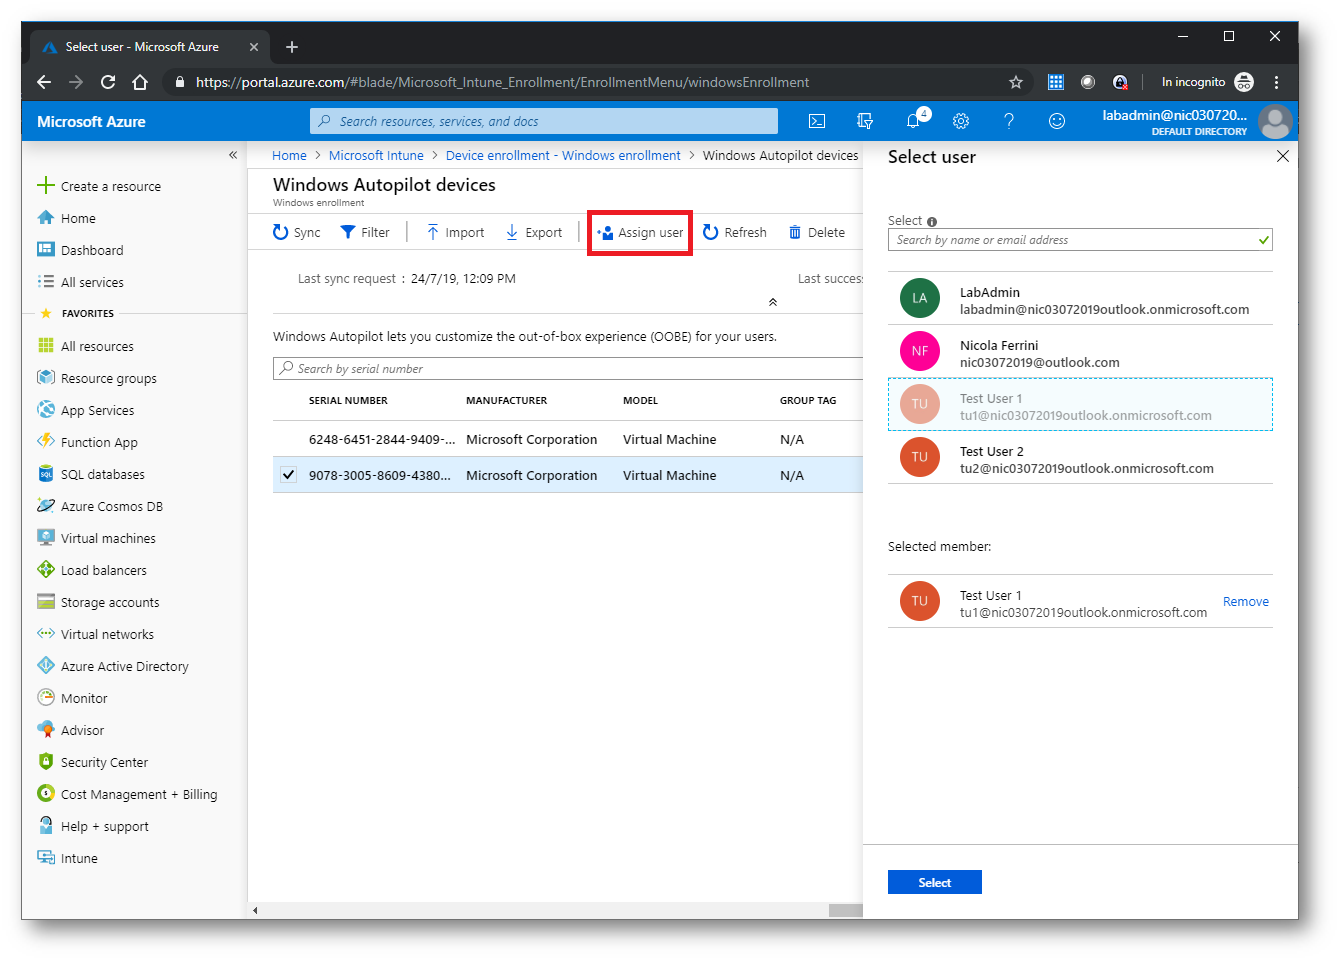1341x962 pixels.
Task: Open Chrome three-dot menu
Action: [x=1276, y=82]
